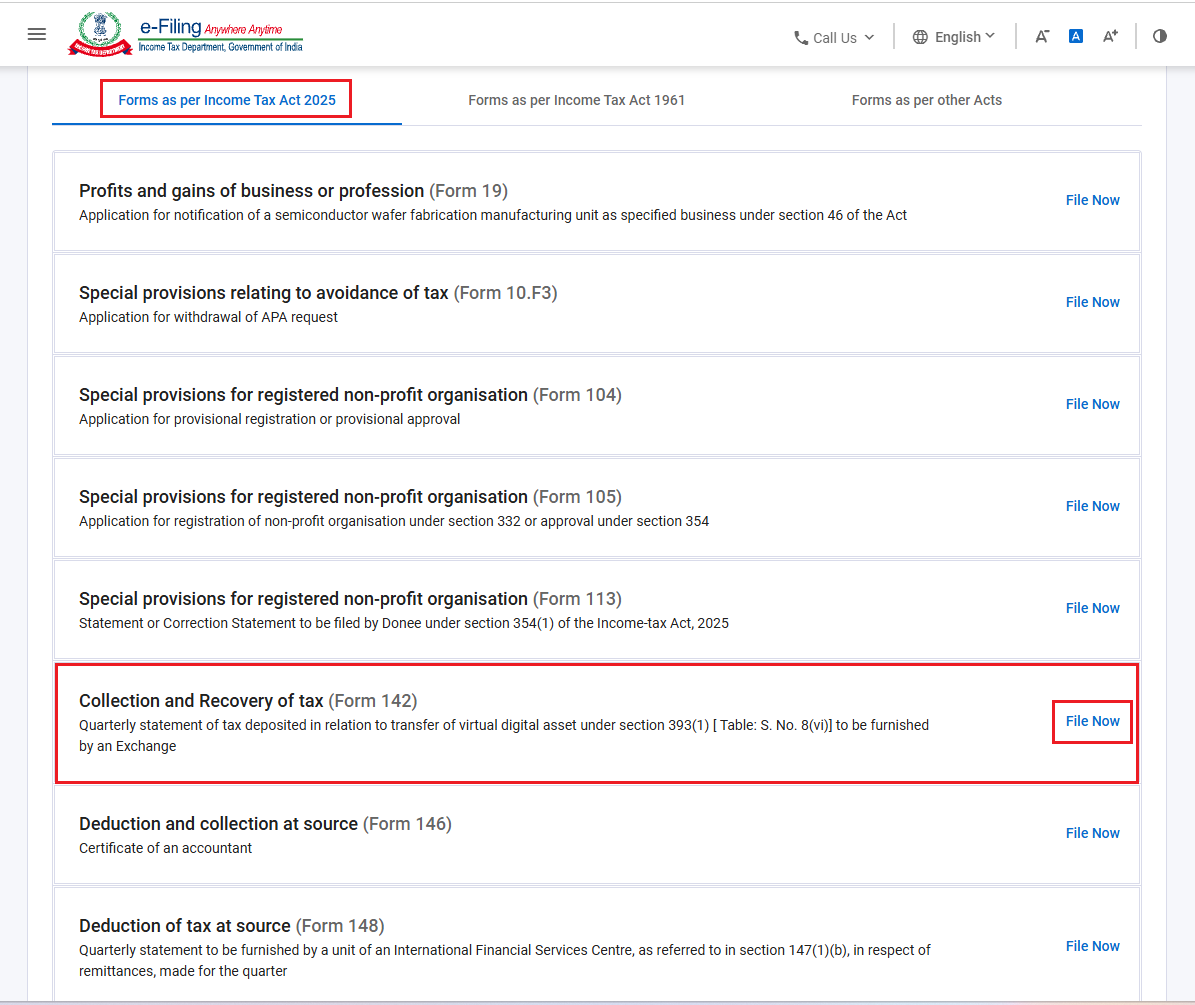Switch to Forms as per other Acts tab
This screenshot has height=1005, width=1195.
(926, 100)
